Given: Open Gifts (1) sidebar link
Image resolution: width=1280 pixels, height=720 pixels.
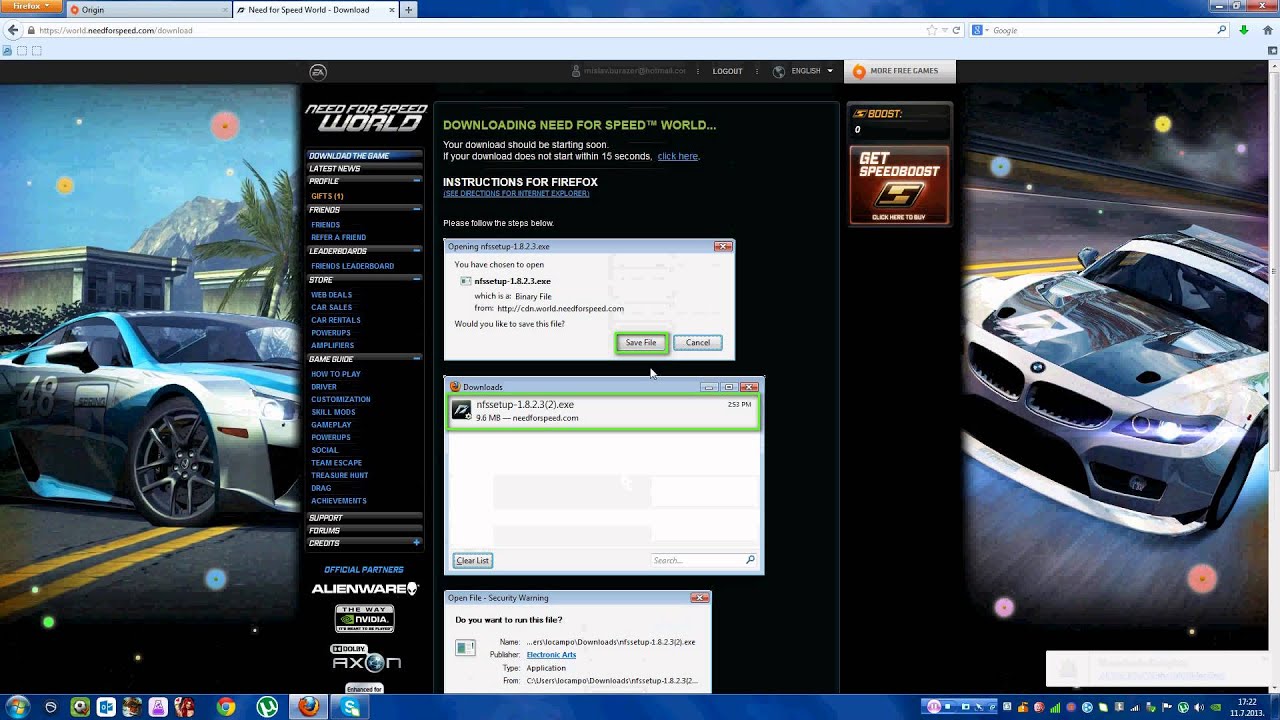Looking at the screenshot, I should [x=327, y=196].
